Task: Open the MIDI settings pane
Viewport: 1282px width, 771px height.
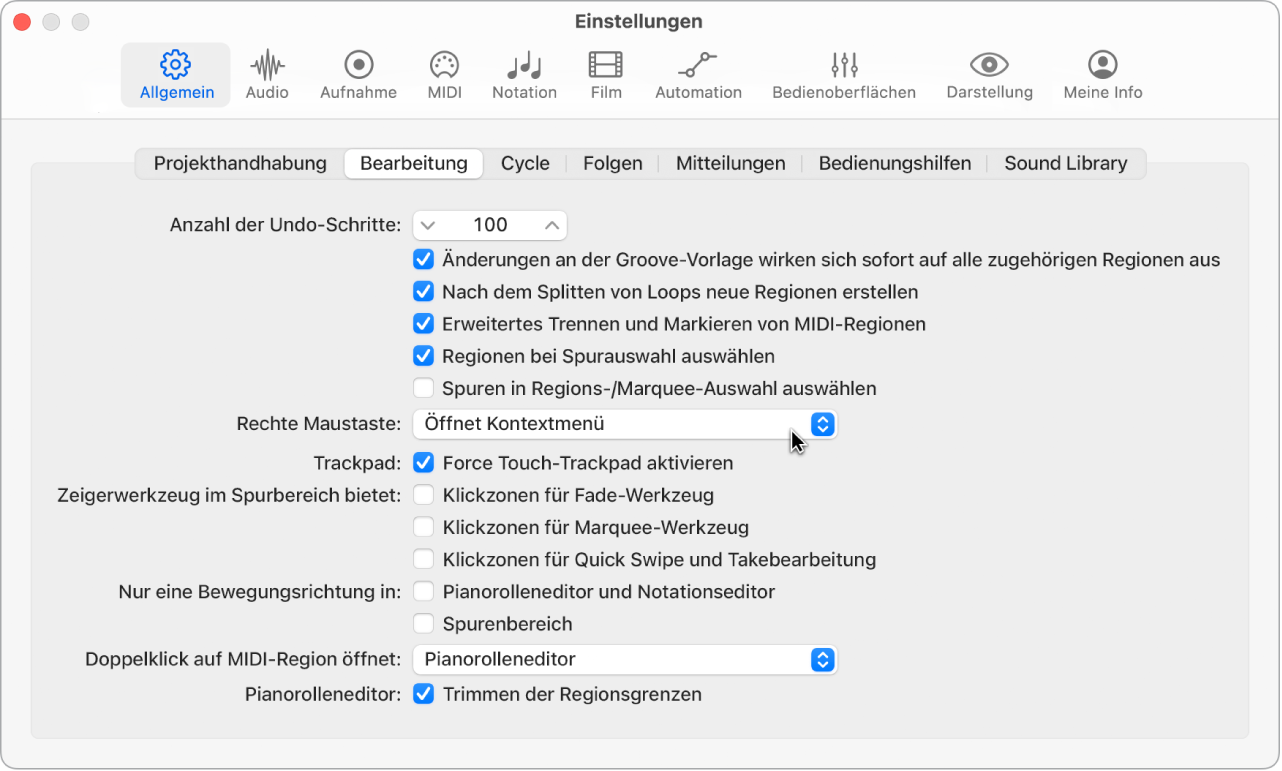Action: [443, 72]
